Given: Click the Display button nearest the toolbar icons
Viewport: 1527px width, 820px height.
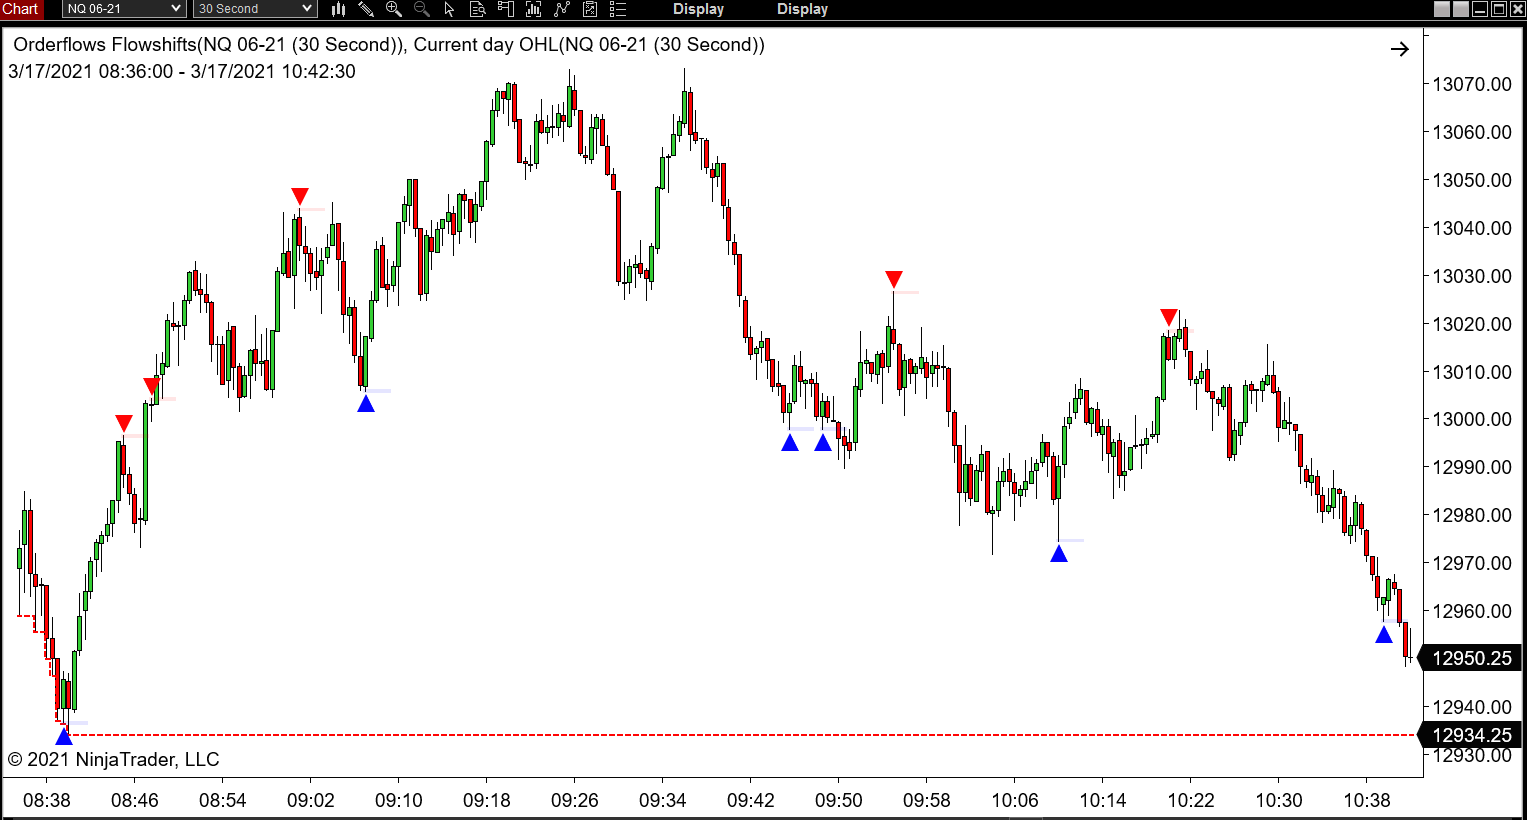Looking at the screenshot, I should tap(698, 9).
